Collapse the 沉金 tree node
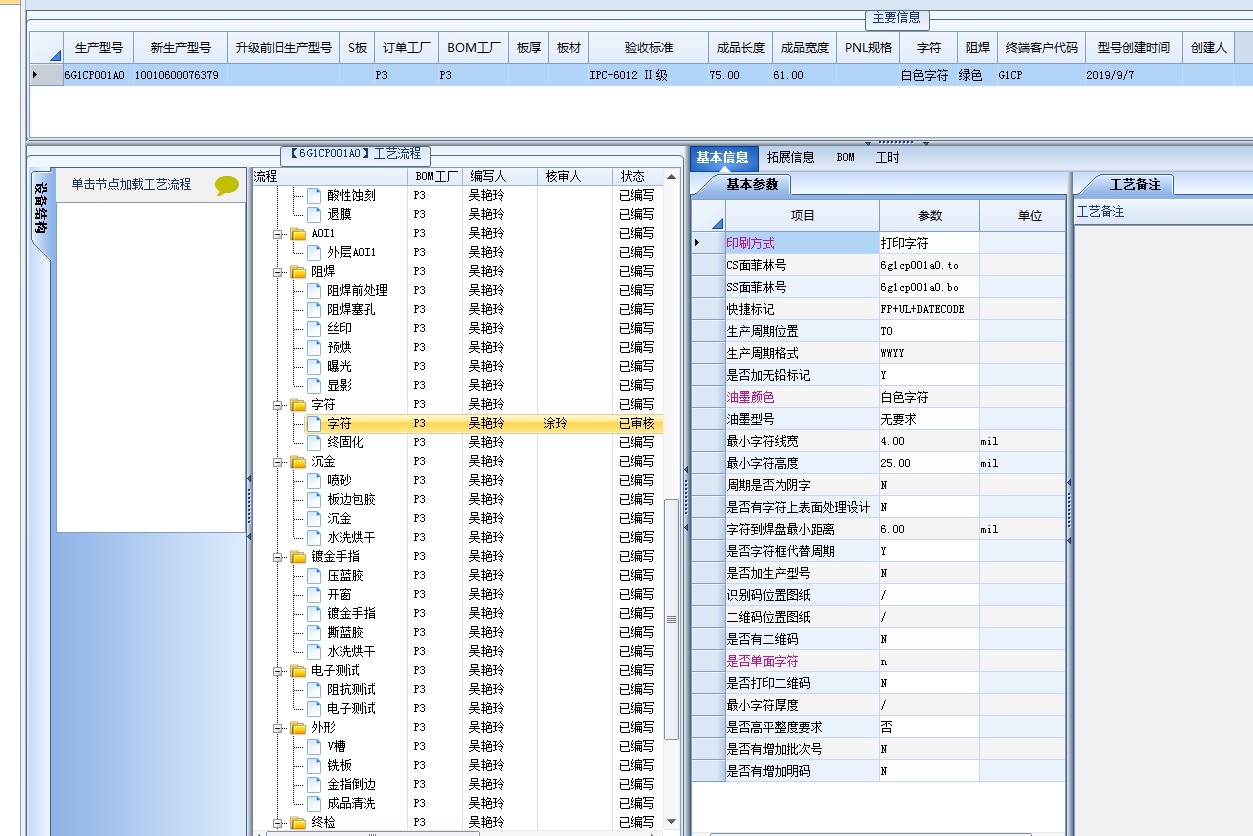1253x836 pixels. coord(278,462)
